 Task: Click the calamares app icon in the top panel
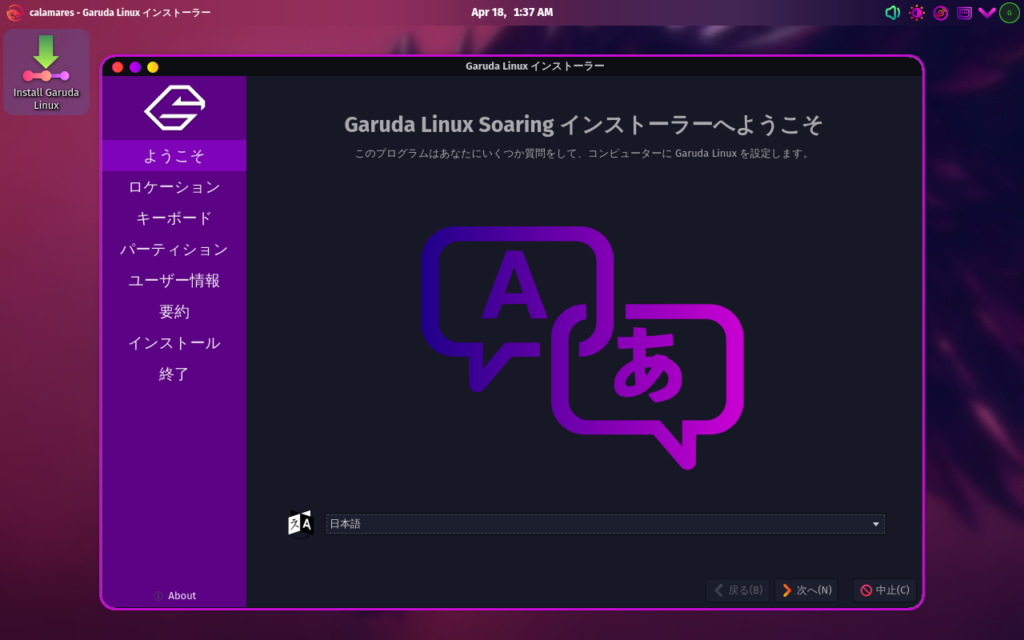tap(15, 13)
